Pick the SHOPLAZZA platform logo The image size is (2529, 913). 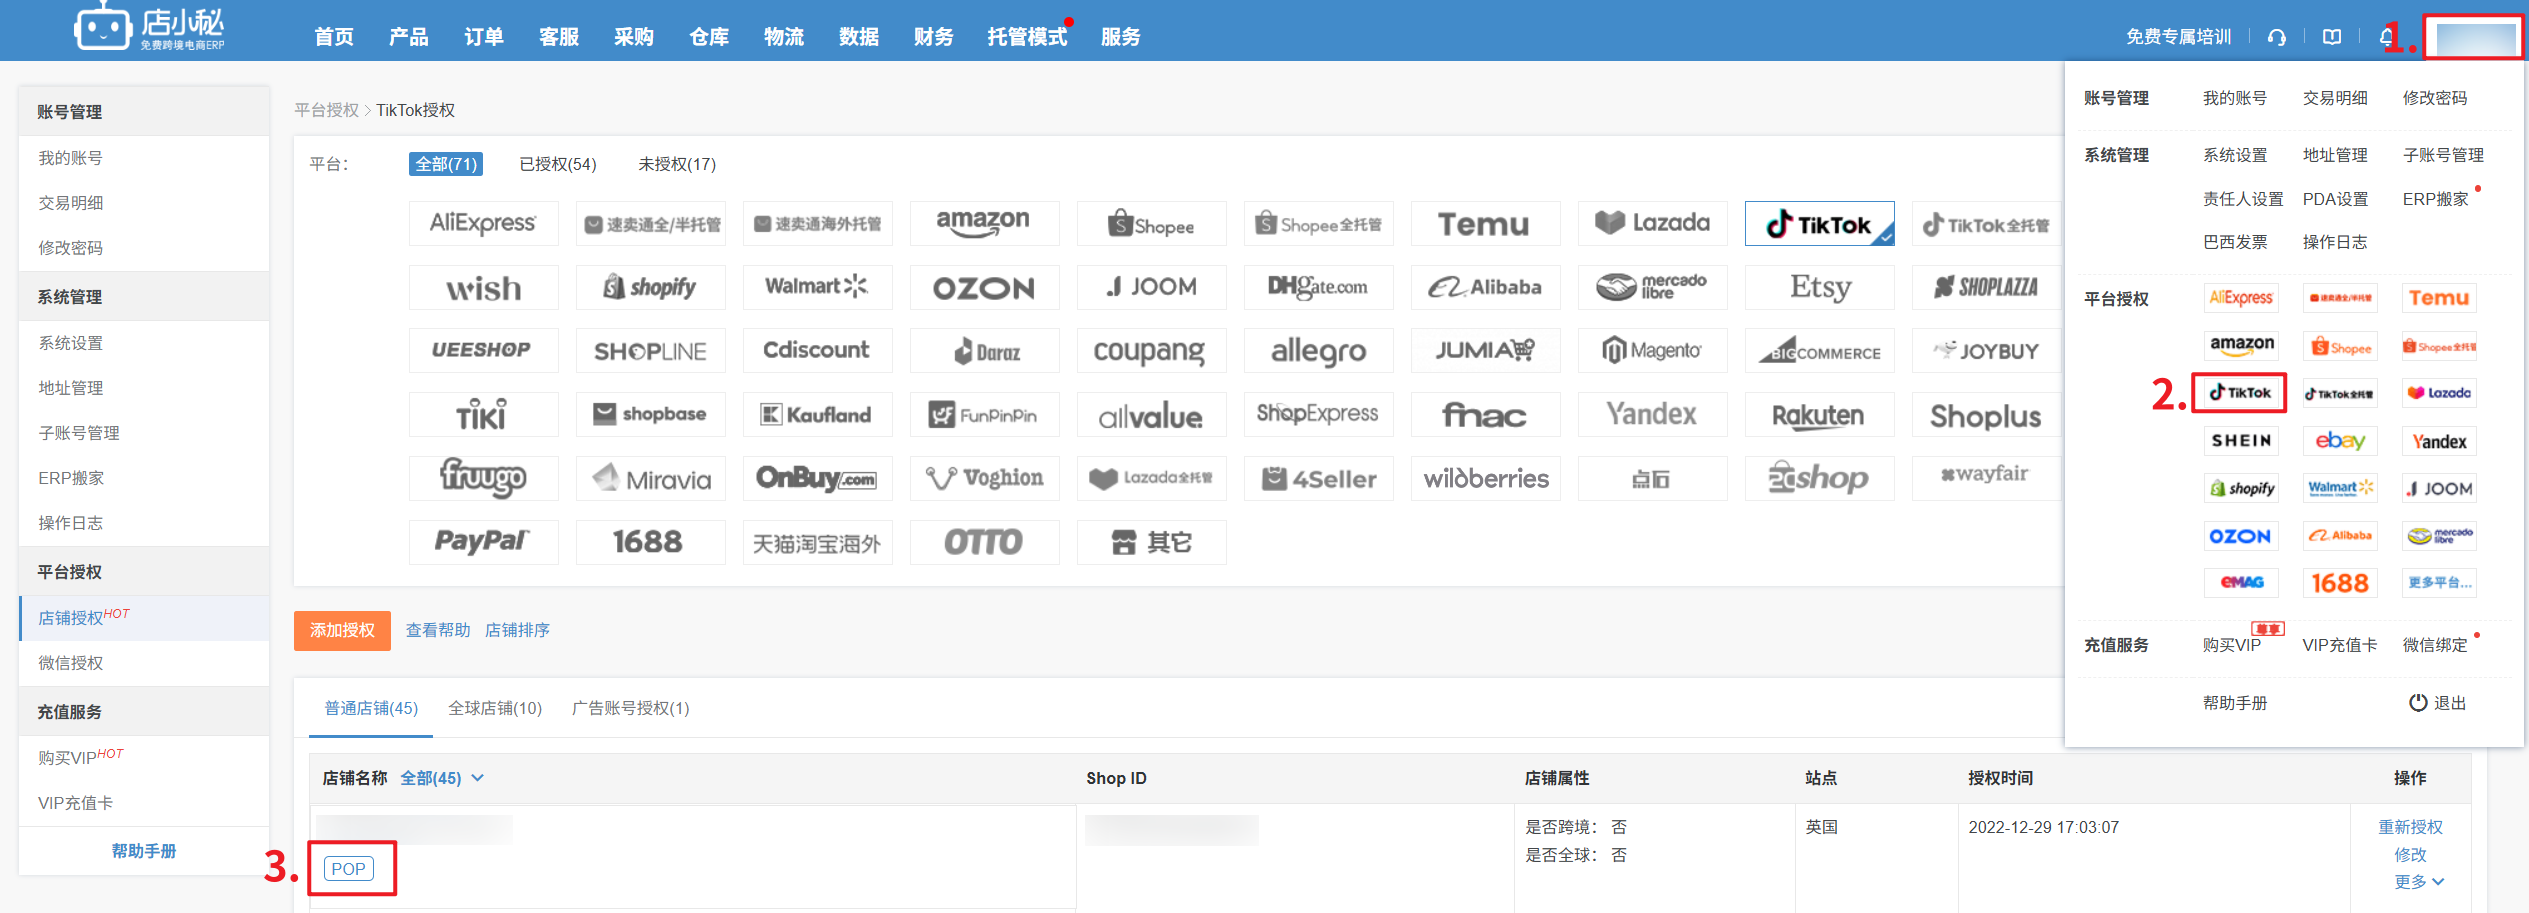[x=1986, y=288]
